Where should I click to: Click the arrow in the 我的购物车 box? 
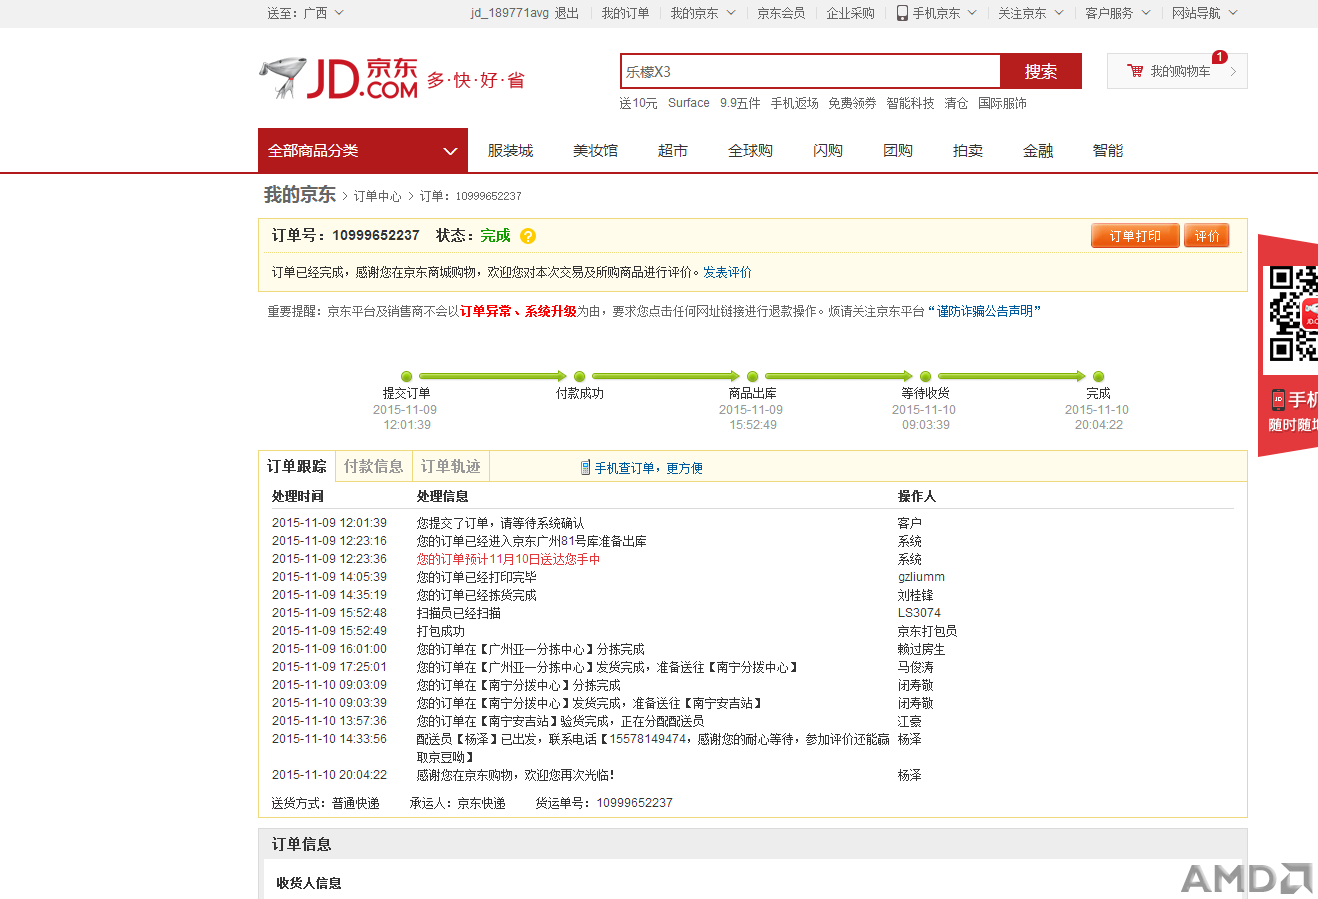(1233, 72)
